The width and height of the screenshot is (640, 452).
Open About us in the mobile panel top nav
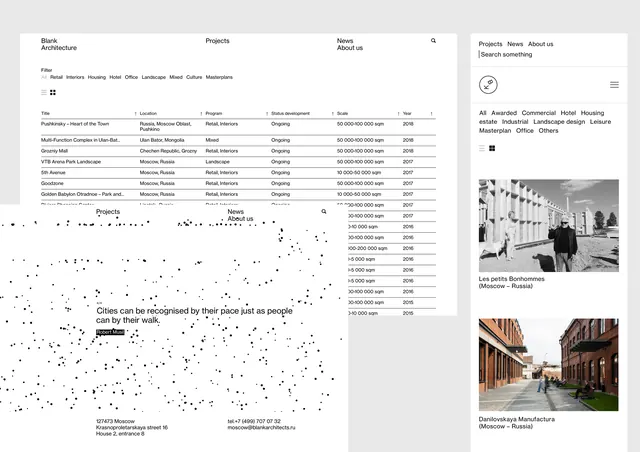(x=540, y=44)
